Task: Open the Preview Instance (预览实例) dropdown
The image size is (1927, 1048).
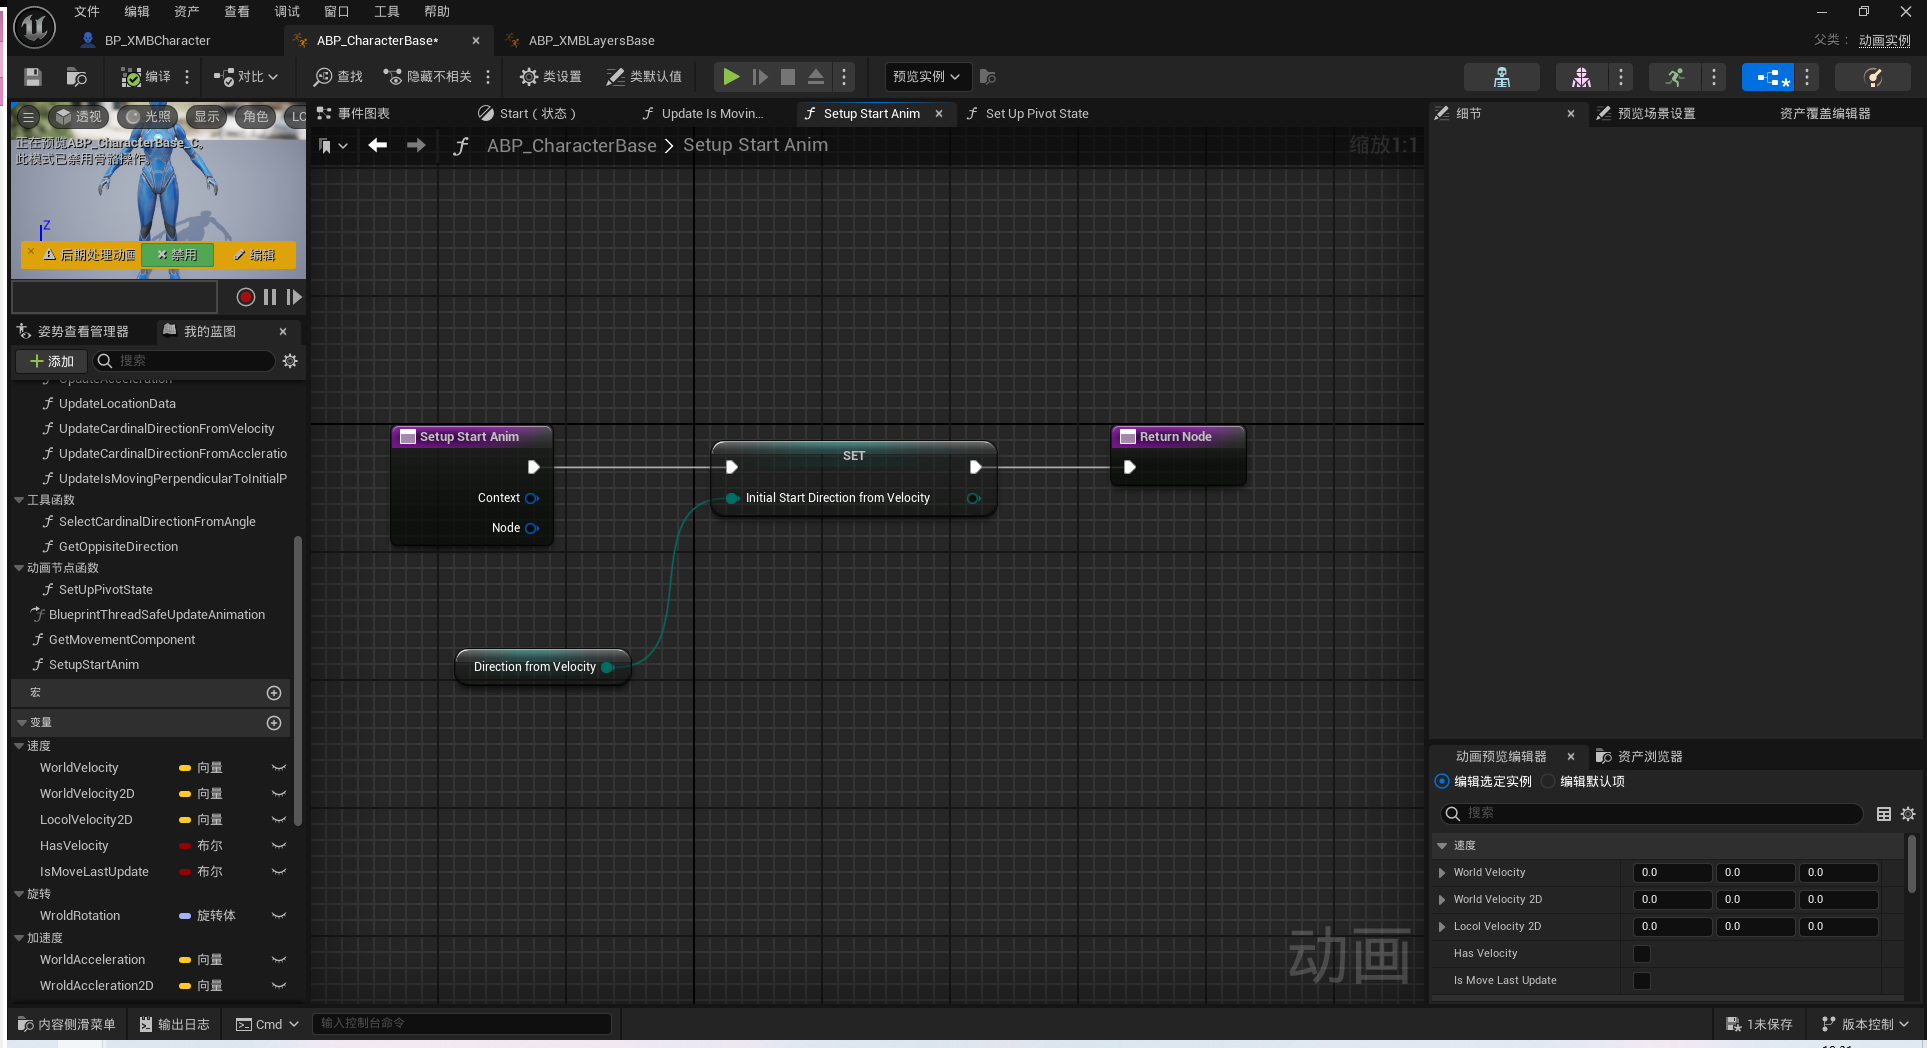Action: coord(926,77)
